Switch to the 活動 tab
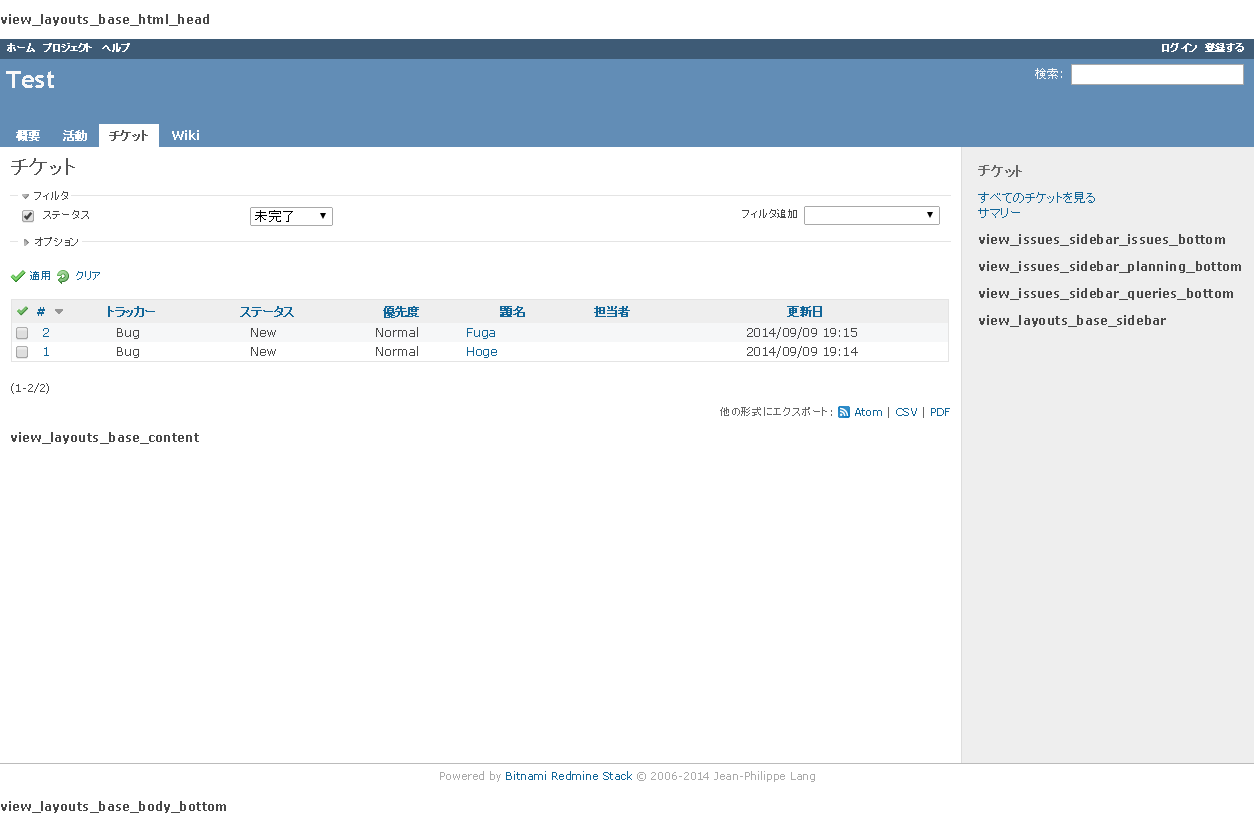This screenshot has width=1254, height=826. pos(74,135)
